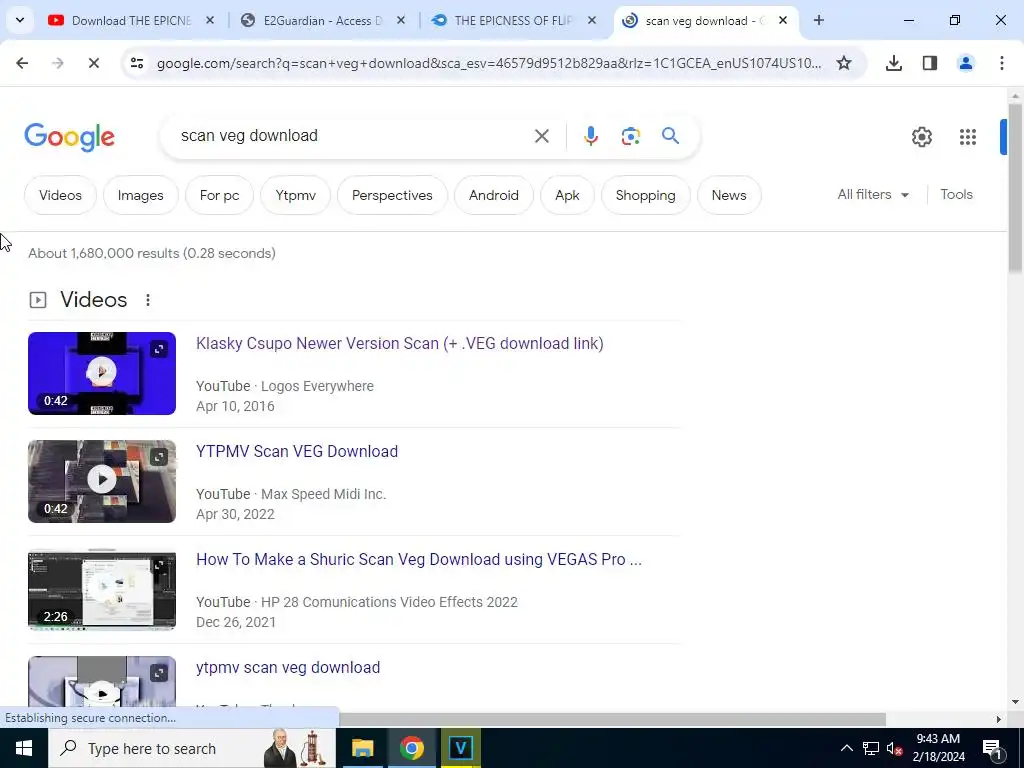Clear the search query with X
The width and height of the screenshot is (1024, 768).
[542, 136]
